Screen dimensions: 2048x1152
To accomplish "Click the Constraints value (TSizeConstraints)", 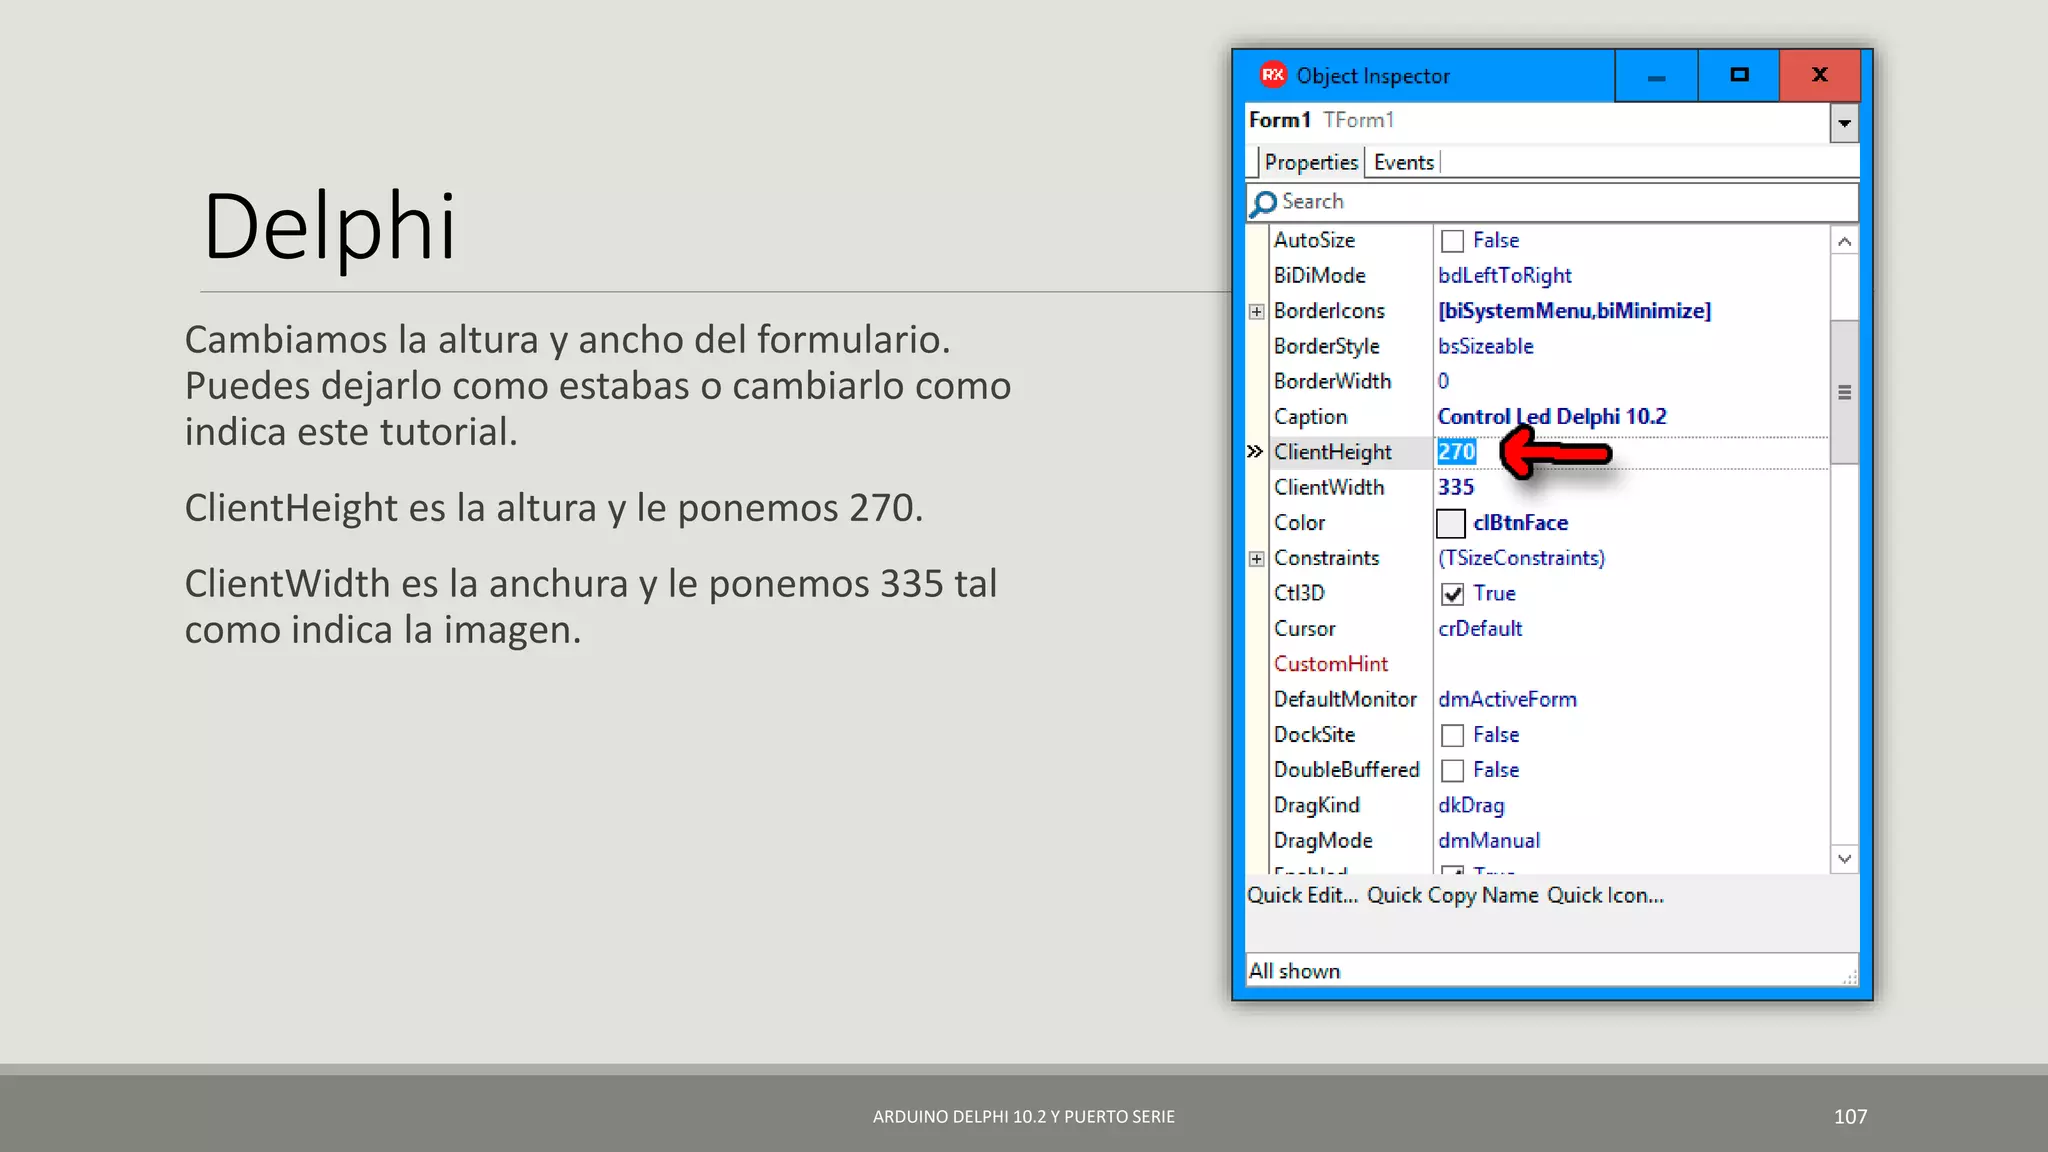I will [1521, 558].
